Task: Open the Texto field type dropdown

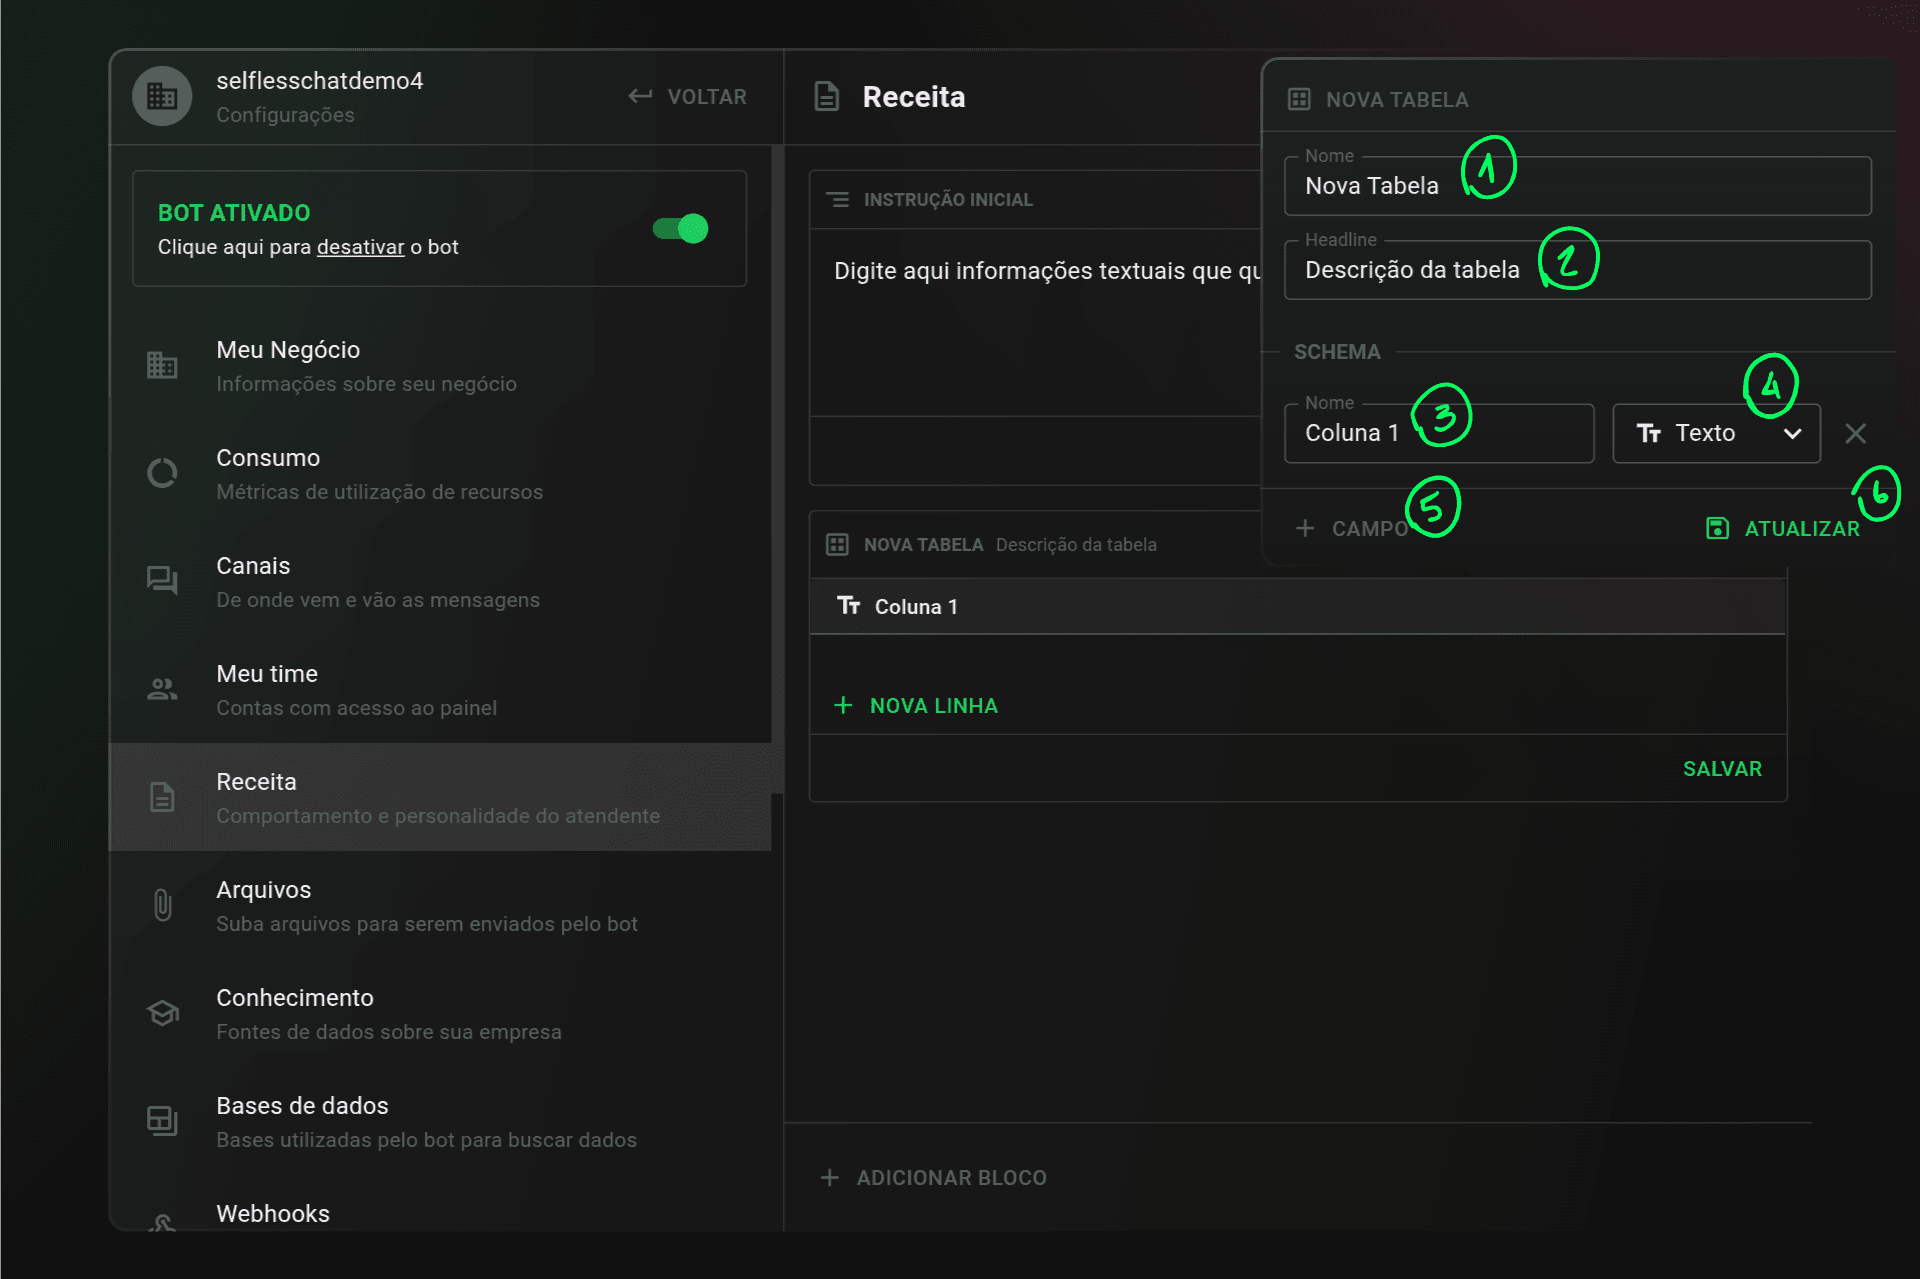Action: point(1716,433)
